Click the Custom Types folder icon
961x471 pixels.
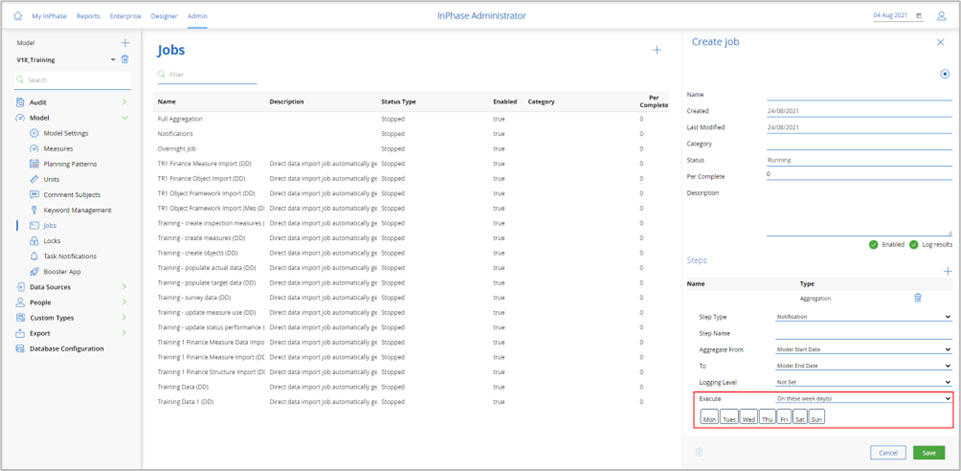(x=20, y=318)
